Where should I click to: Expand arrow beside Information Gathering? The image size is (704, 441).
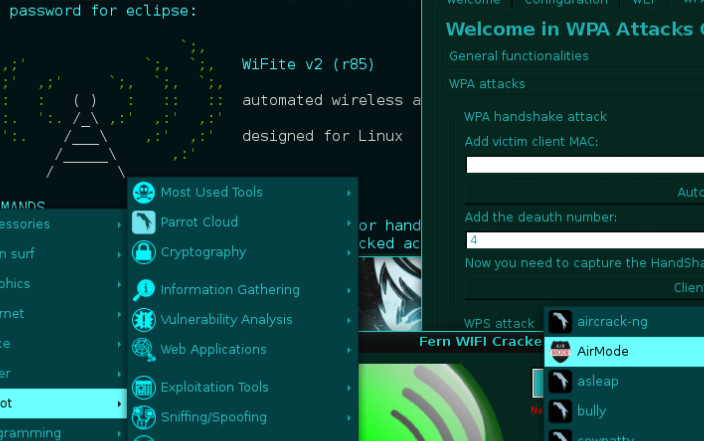click(349, 291)
